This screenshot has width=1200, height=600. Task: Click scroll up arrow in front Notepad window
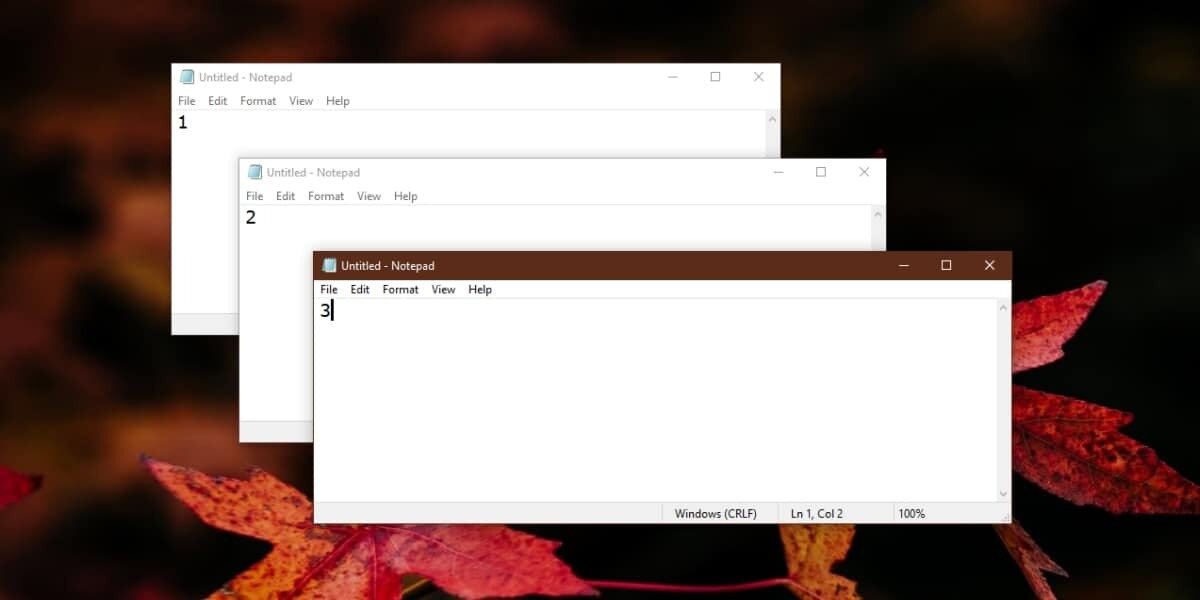[x=1003, y=308]
